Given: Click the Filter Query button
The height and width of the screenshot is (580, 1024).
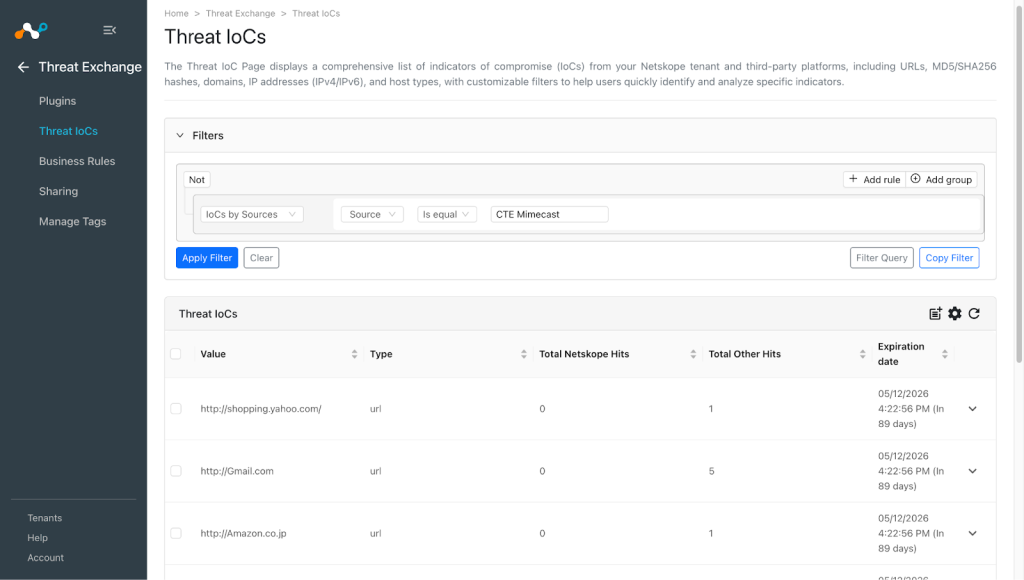Looking at the screenshot, I should click(882, 257).
